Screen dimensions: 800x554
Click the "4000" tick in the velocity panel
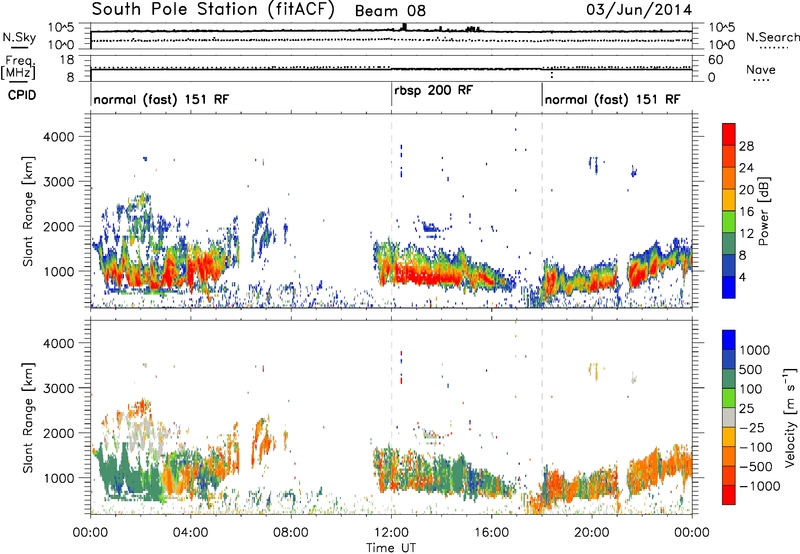[x=58, y=343]
